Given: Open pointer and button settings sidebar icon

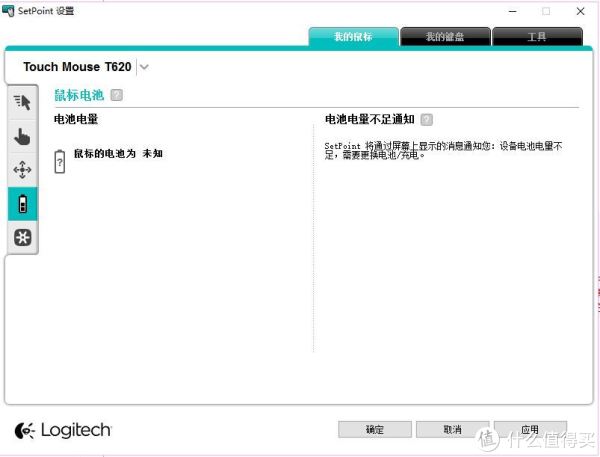Looking at the screenshot, I should click(x=22, y=103).
